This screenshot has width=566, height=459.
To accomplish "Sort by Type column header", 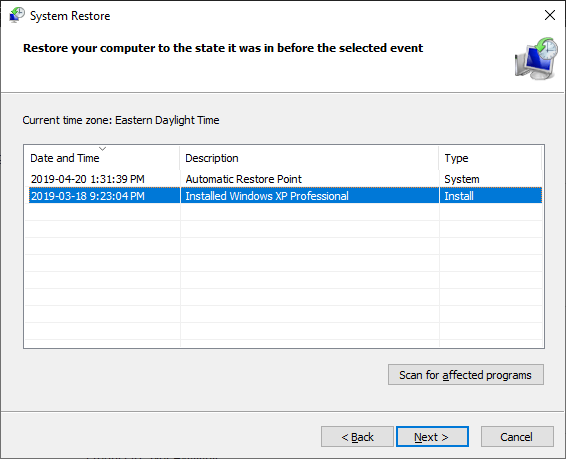I will click(x=491, y=158).
